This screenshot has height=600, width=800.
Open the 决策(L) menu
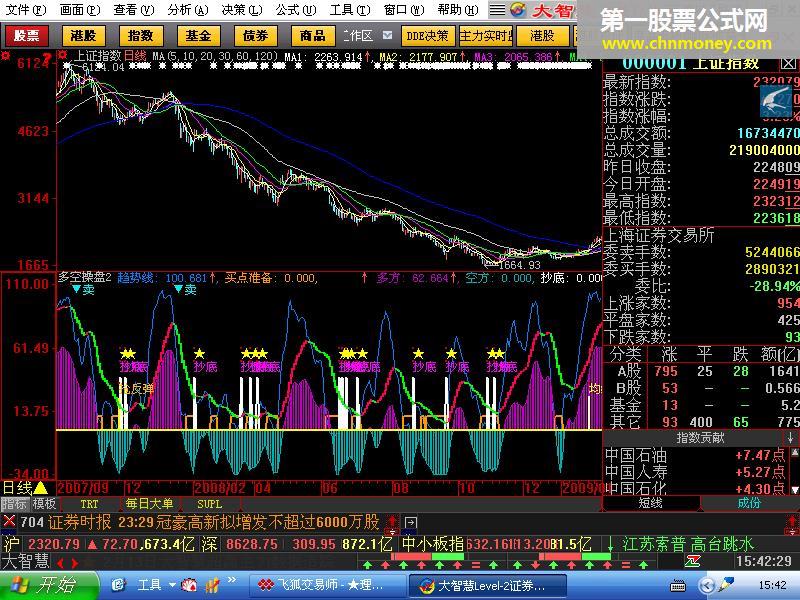point(242,10)
